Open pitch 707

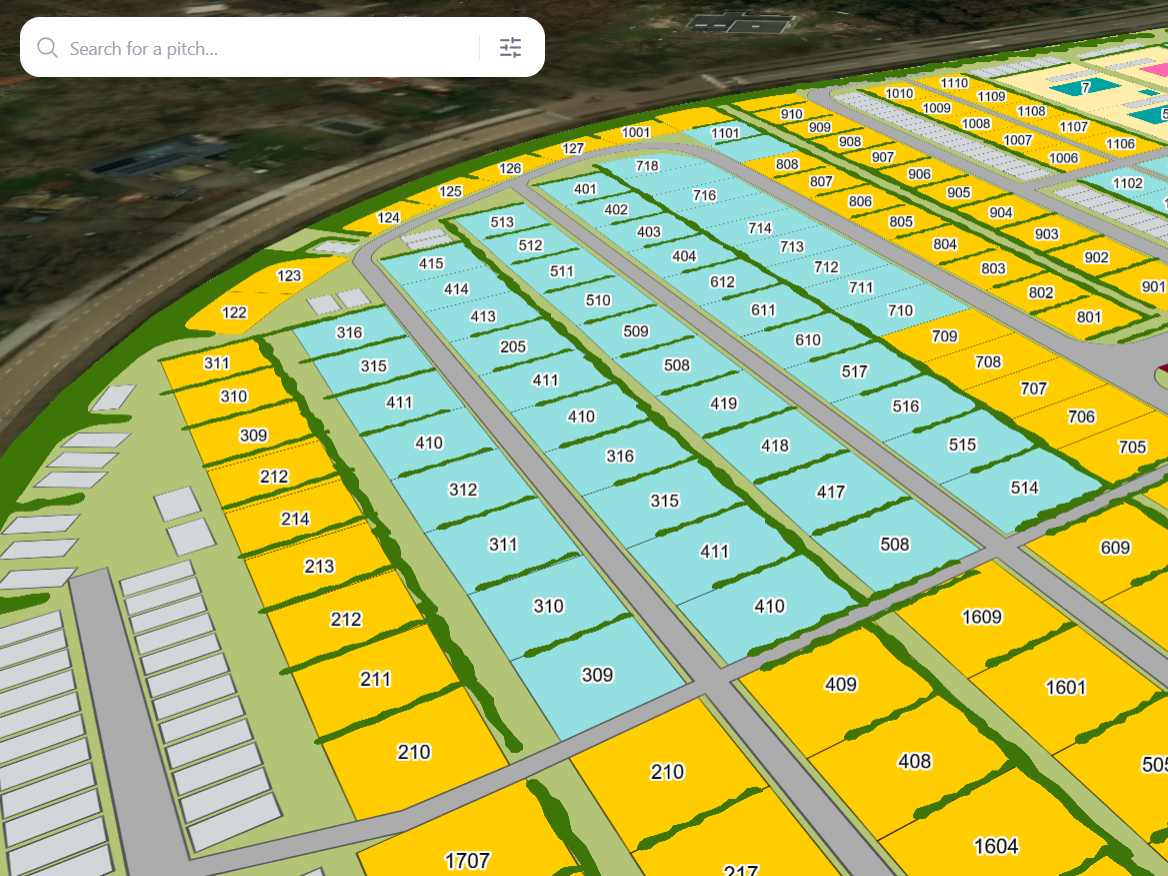point(1033,388)
